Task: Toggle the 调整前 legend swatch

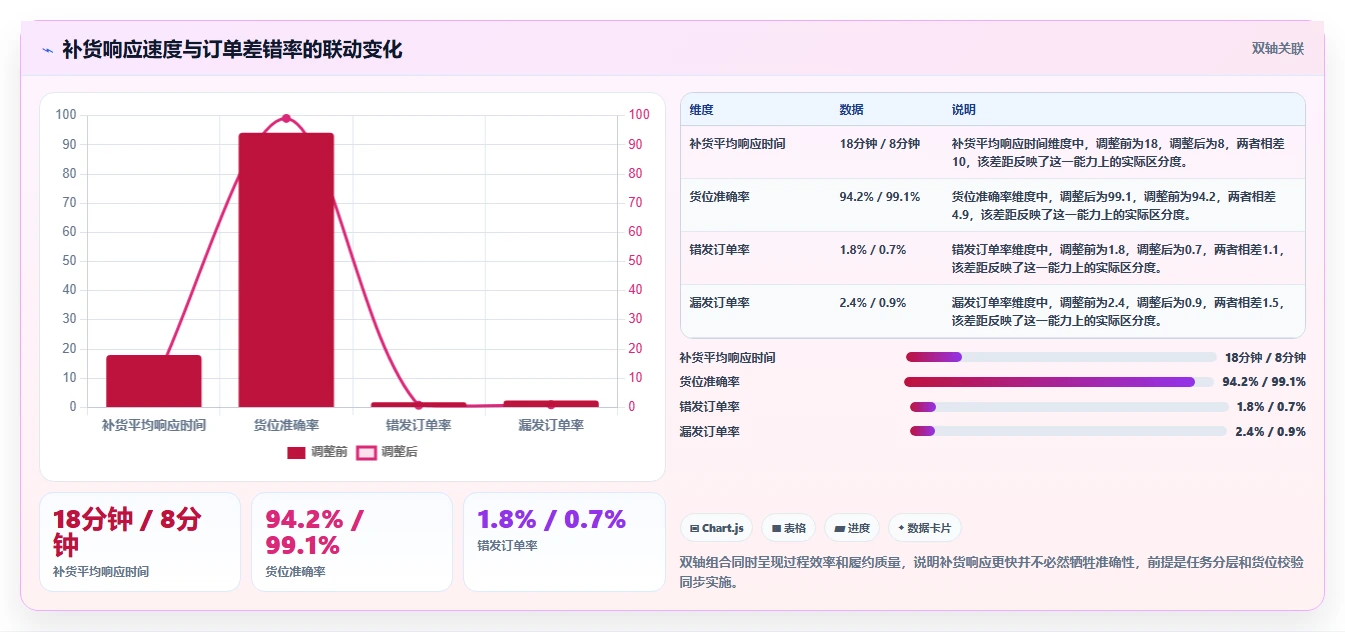Action: pos(296,452)
